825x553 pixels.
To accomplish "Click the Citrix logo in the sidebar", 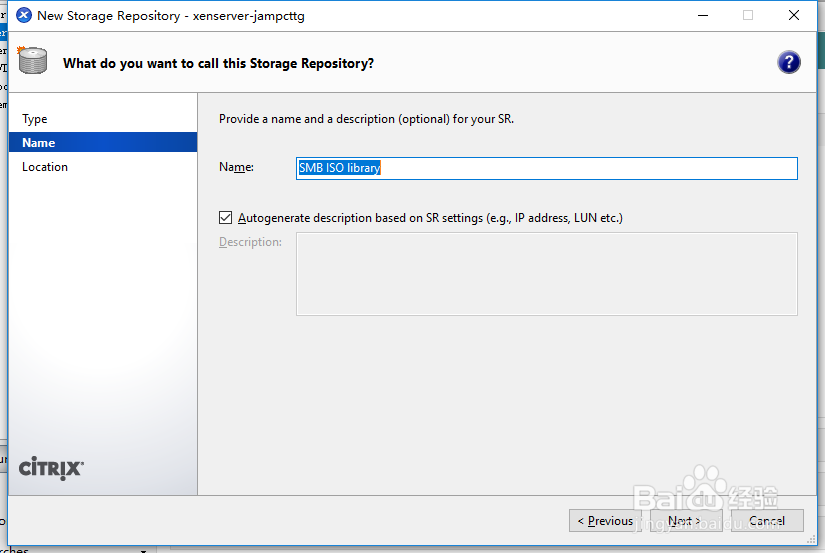I will [51, 467].
